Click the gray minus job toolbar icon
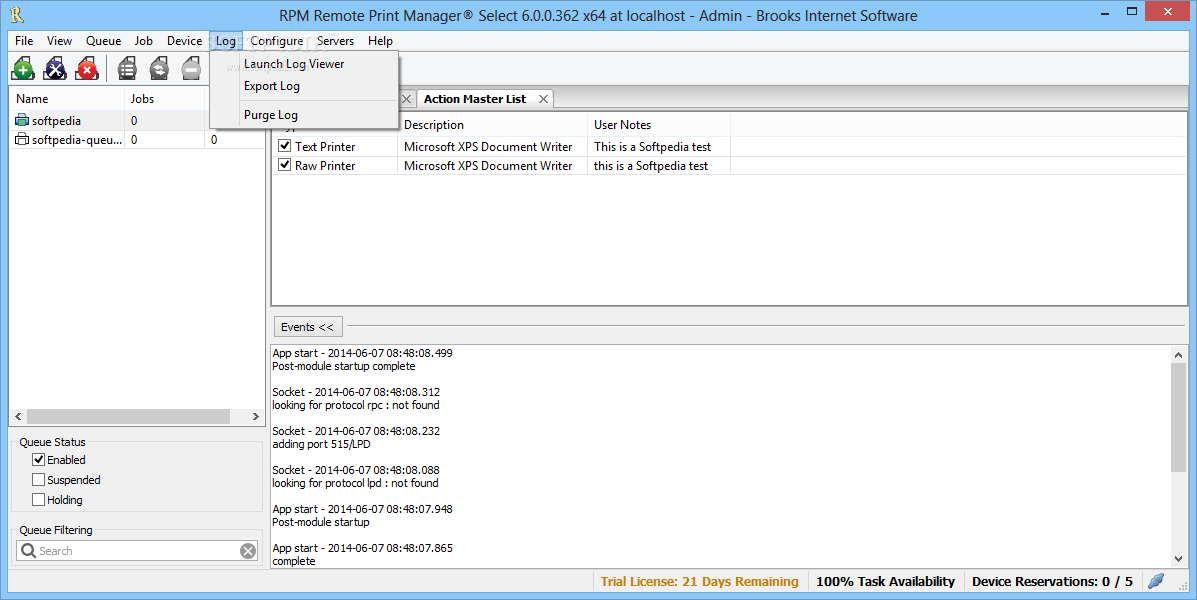Viewport: 1197px width, 600px height. pyautogui.click(x=191, y=69)
